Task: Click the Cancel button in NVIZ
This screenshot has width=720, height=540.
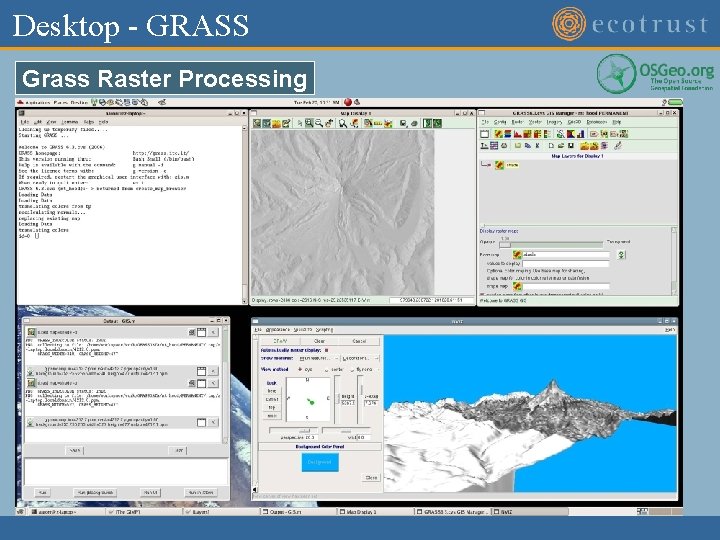Action: [x=359, y=341]
